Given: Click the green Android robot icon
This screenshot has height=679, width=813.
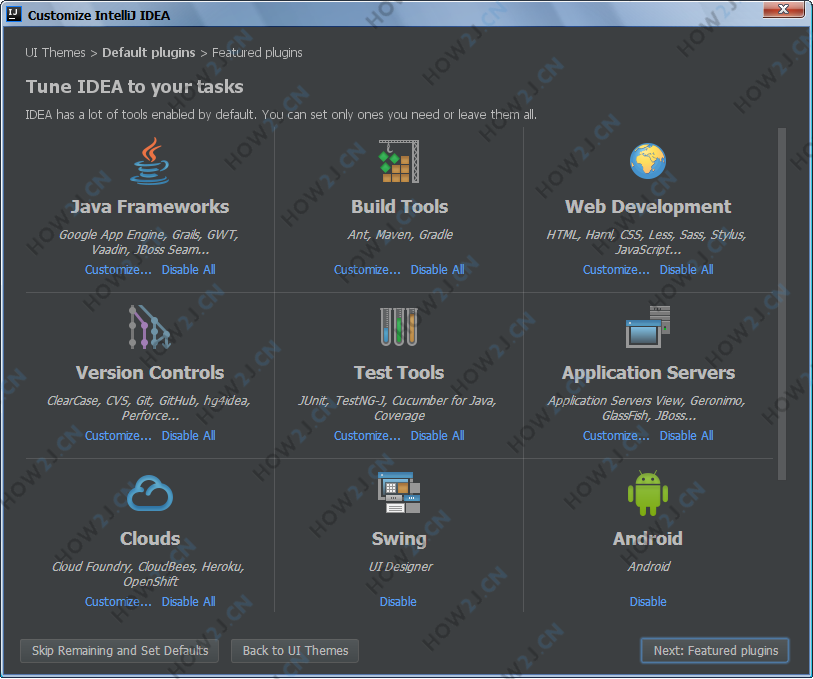Looking at the screenshot, I should 648,493.
